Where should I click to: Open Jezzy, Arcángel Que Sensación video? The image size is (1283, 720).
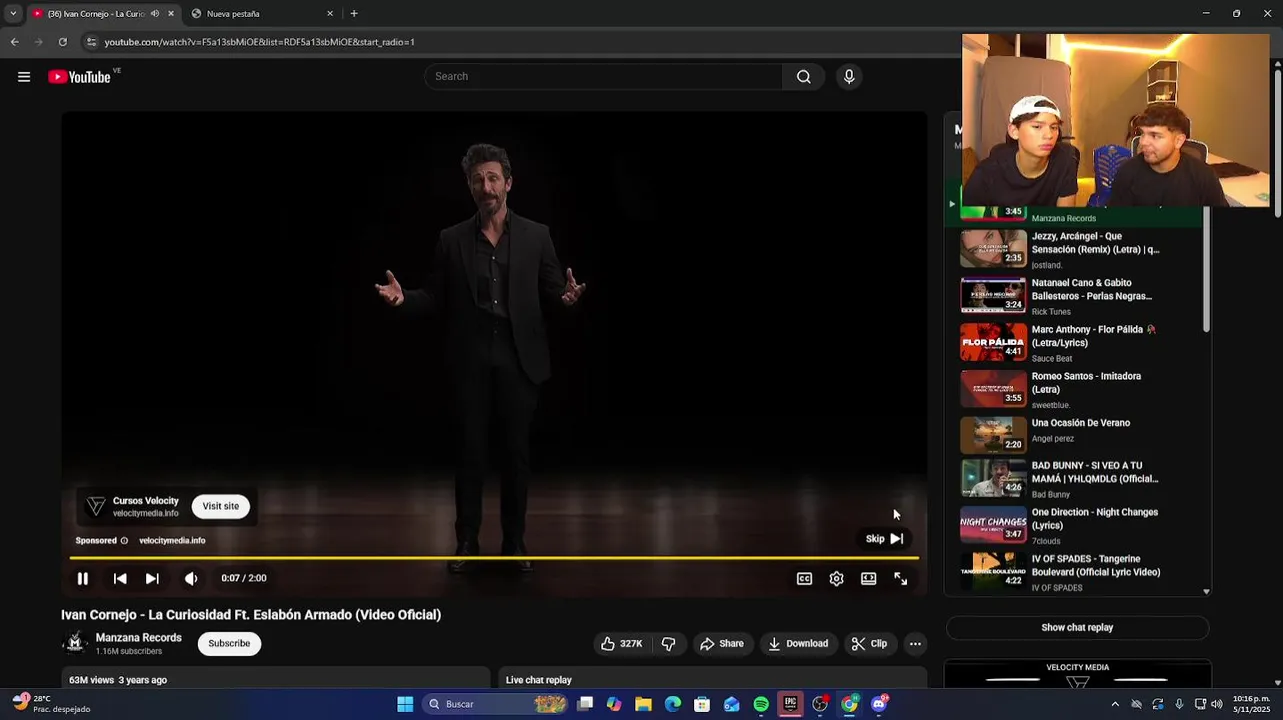pos(1075,249)
